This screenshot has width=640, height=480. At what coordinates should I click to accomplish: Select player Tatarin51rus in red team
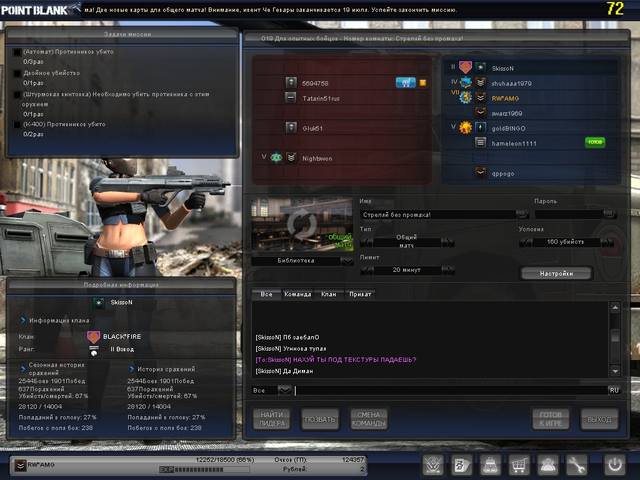pos(342,98)
